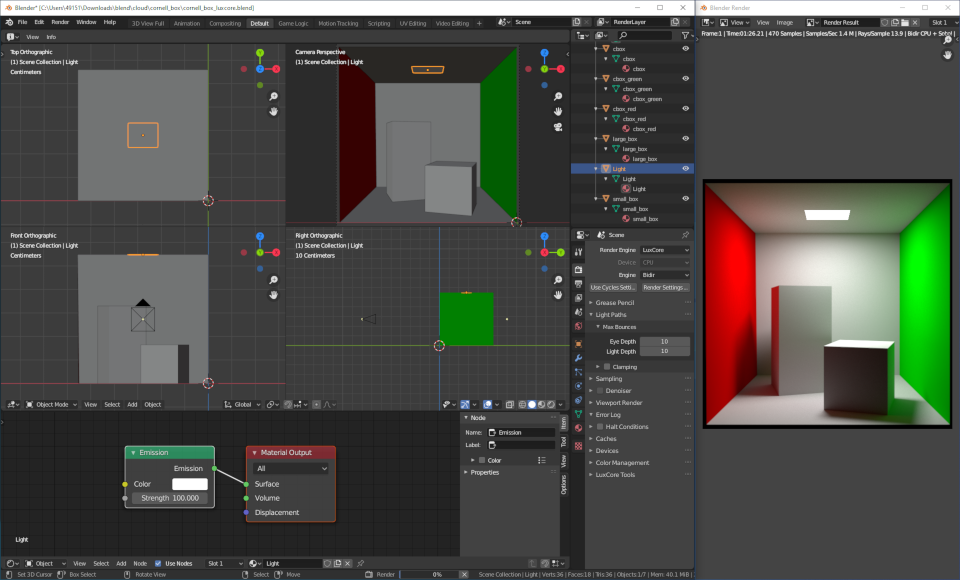Open the Add menu in viewport header
The image size is (960, 580).
pyautogui.click(x=132, y=404)
